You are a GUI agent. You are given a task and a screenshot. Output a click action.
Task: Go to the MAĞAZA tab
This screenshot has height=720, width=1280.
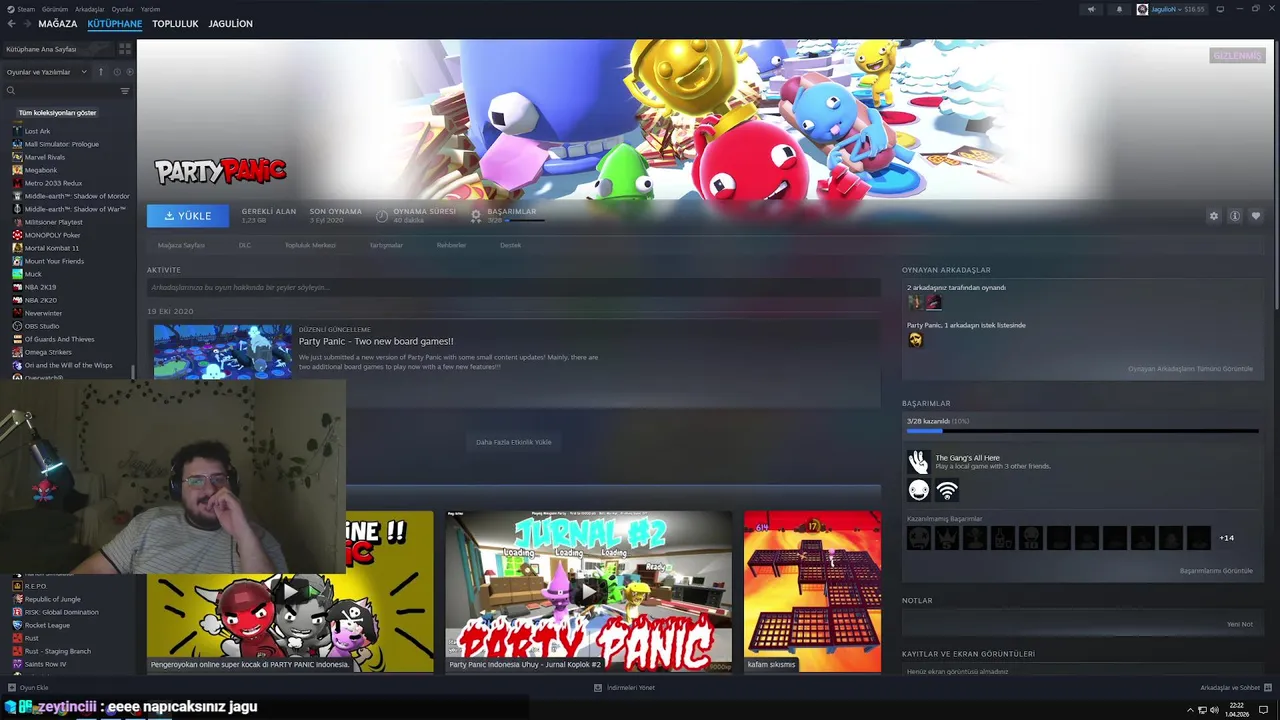coord(57,24)
